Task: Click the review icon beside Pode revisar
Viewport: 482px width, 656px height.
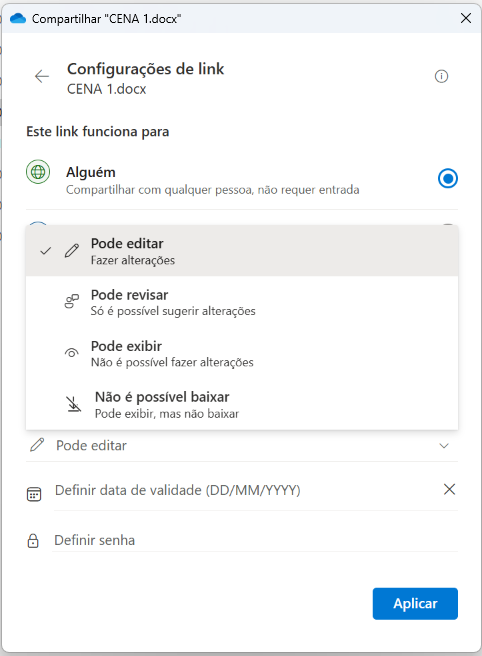Action: pos(72,301)
